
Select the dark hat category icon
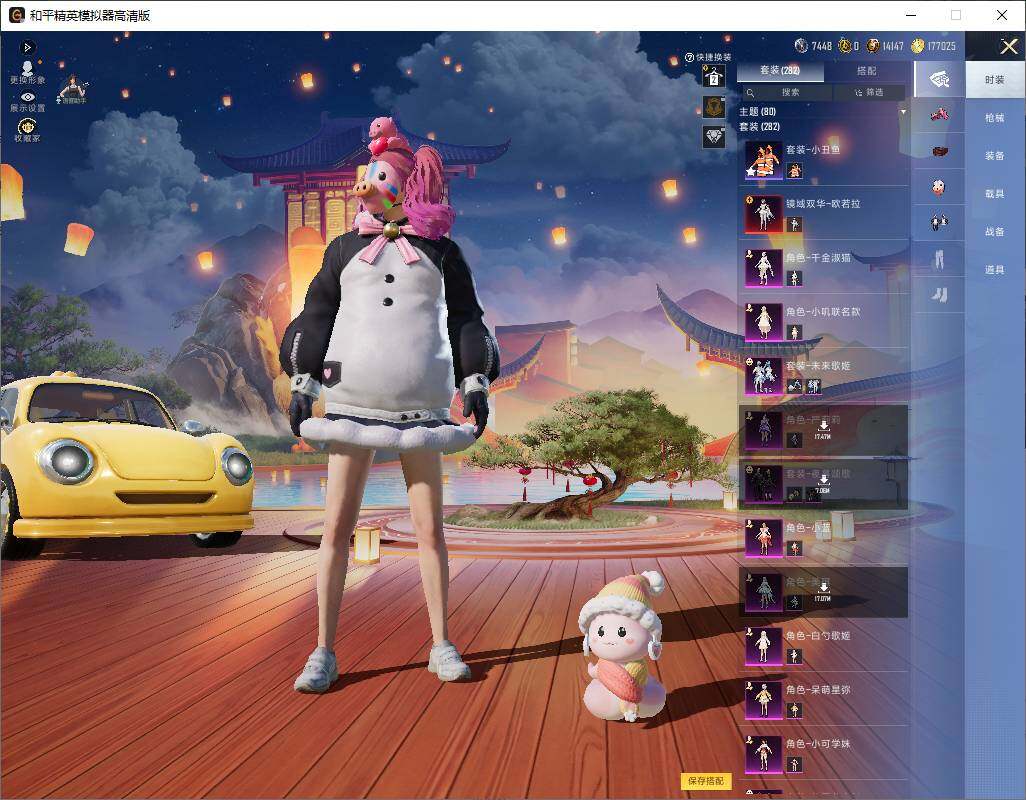point(939,152)
